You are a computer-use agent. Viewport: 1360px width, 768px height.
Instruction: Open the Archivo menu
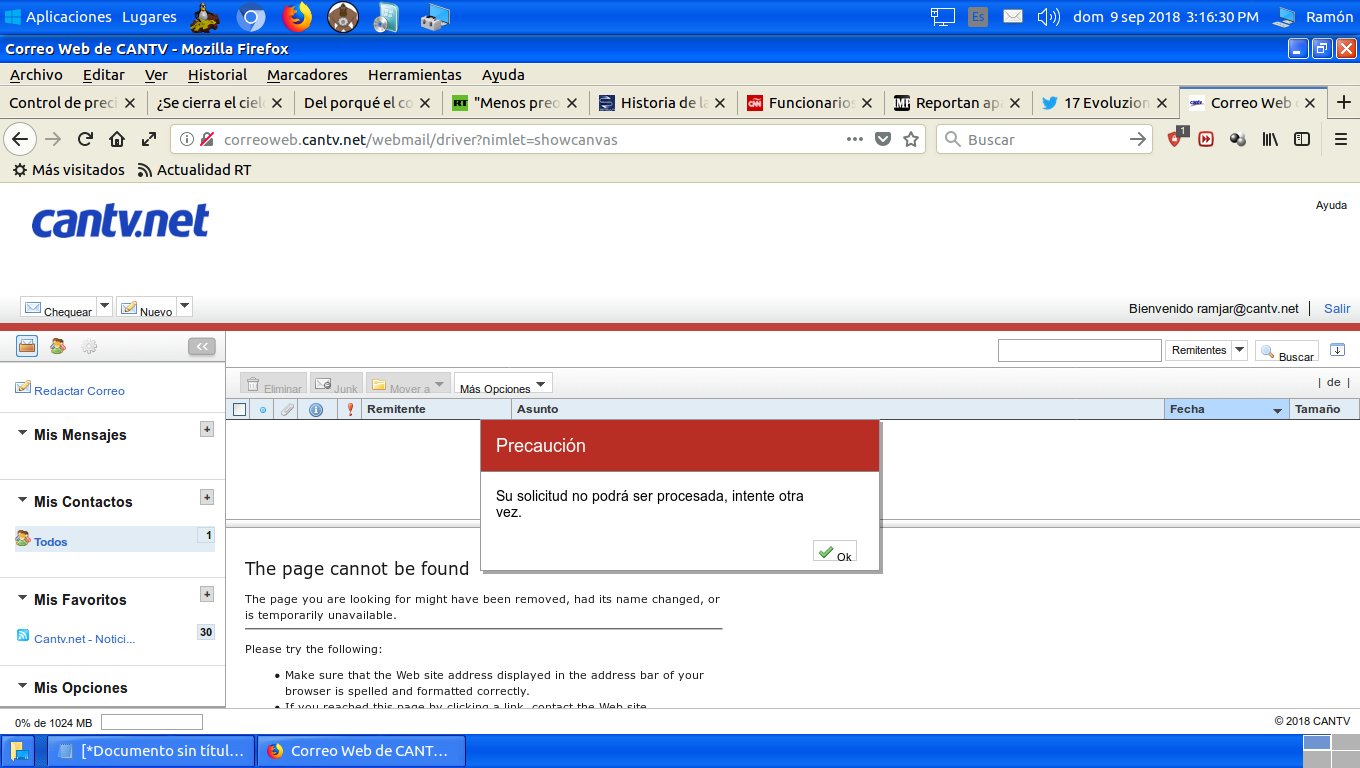36,75
